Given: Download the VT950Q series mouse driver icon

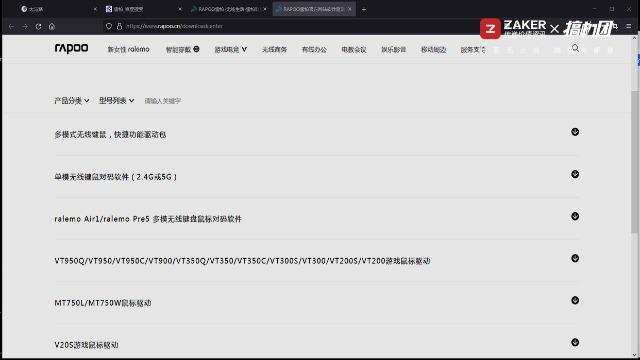Looking at the screenshot, I should [x=575, y=258].
